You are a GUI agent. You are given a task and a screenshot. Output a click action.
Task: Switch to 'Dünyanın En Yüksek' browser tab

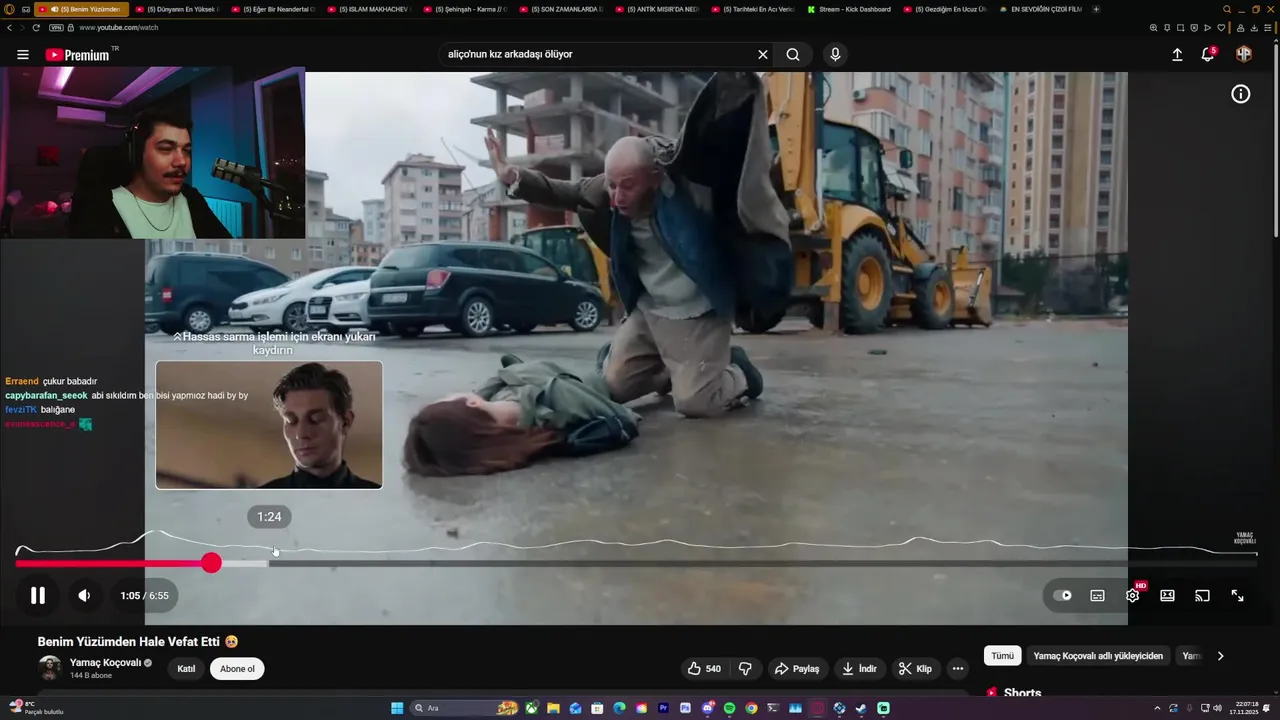(x=180, y=9)
